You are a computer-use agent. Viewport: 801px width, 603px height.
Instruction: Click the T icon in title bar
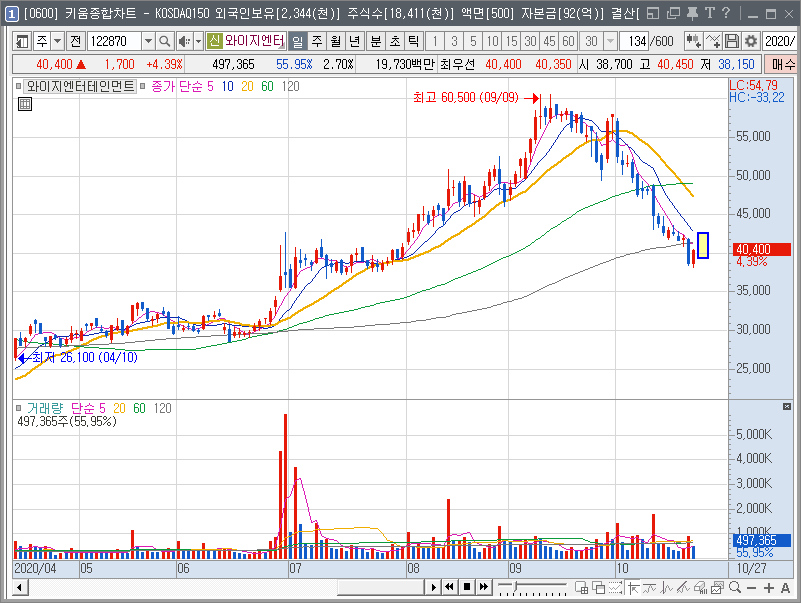point(710,13)
